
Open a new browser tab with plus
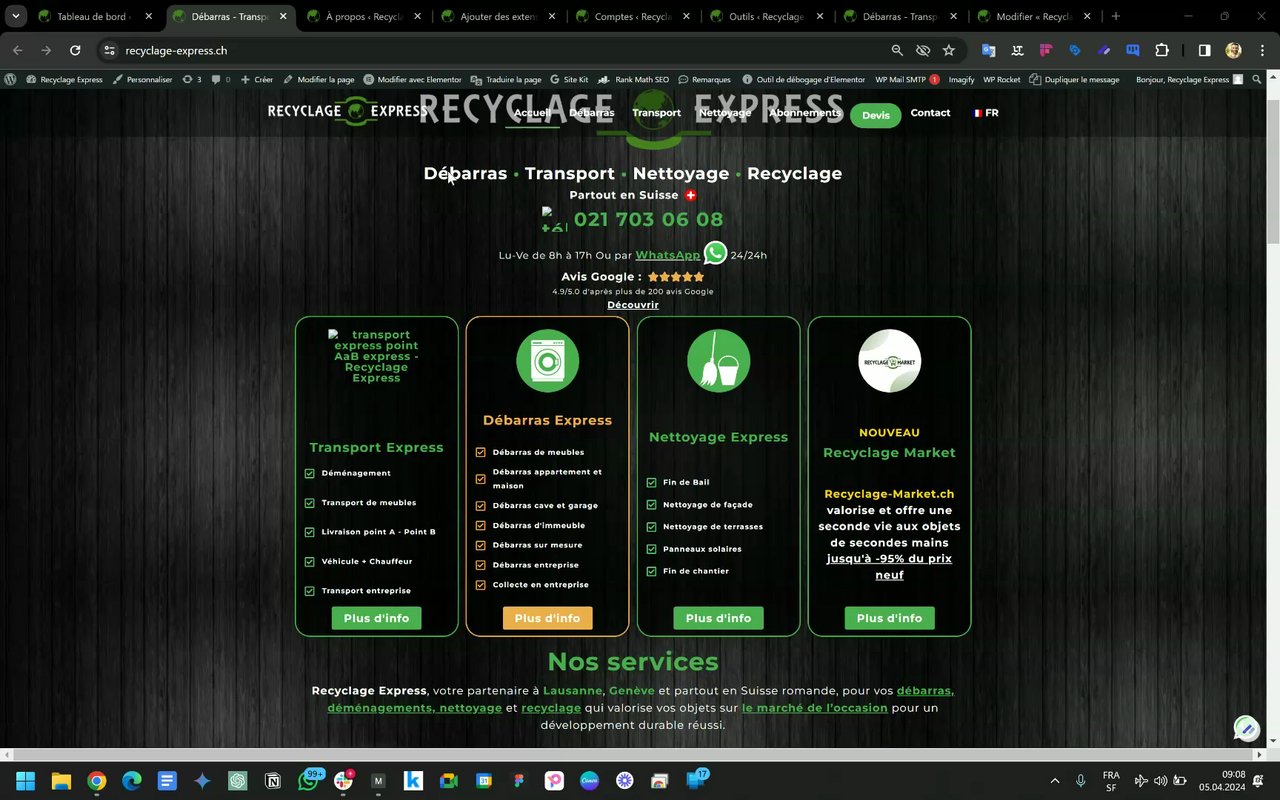(1116, 16)
